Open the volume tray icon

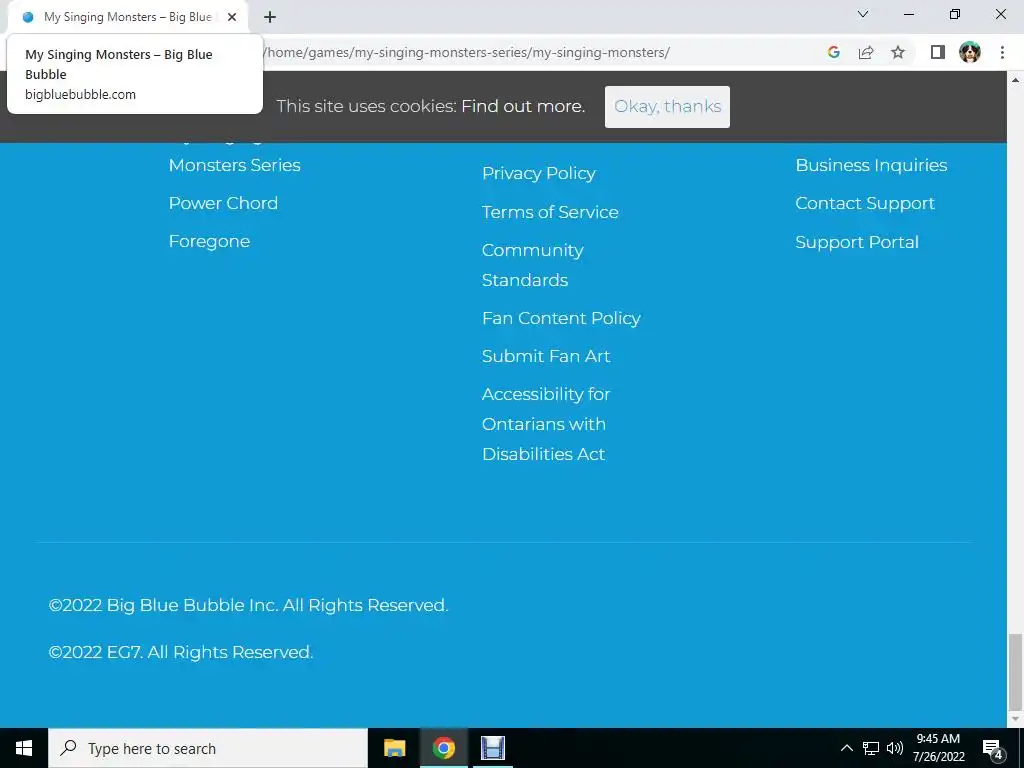tap(895, 748)
